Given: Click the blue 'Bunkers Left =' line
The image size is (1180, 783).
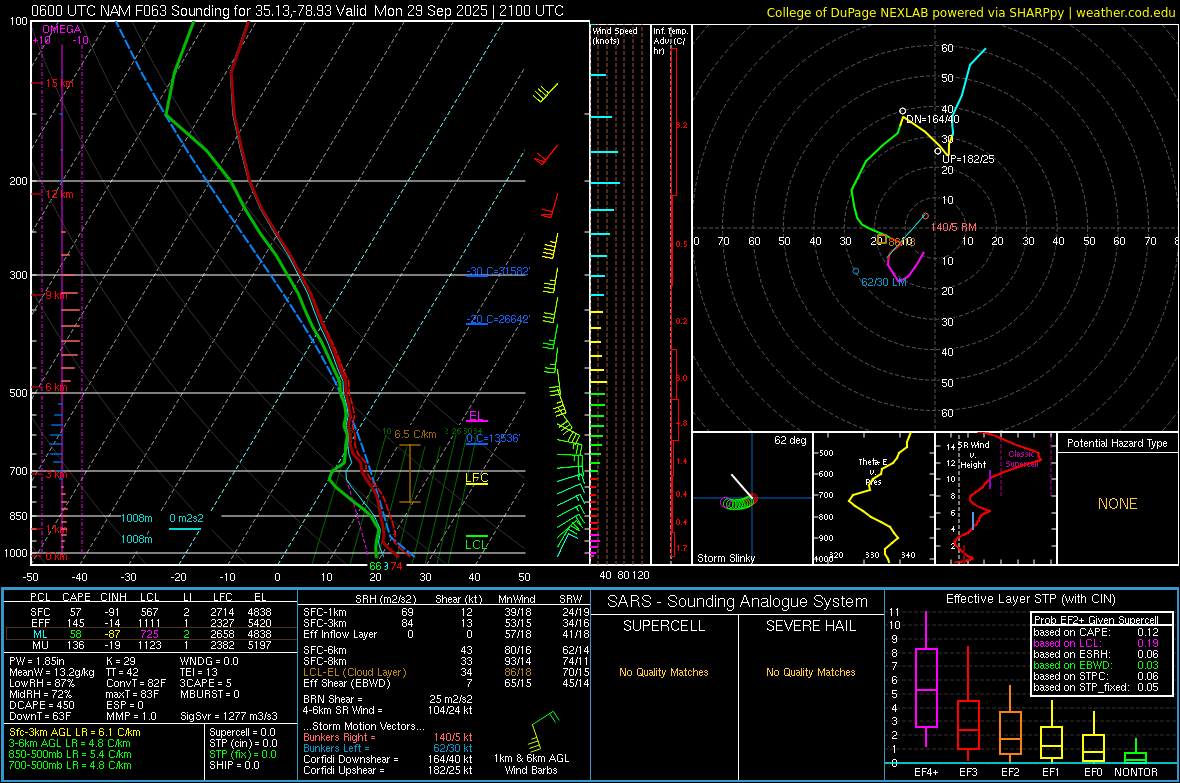Looking at the screenshot, I should (x=388, y=748).
